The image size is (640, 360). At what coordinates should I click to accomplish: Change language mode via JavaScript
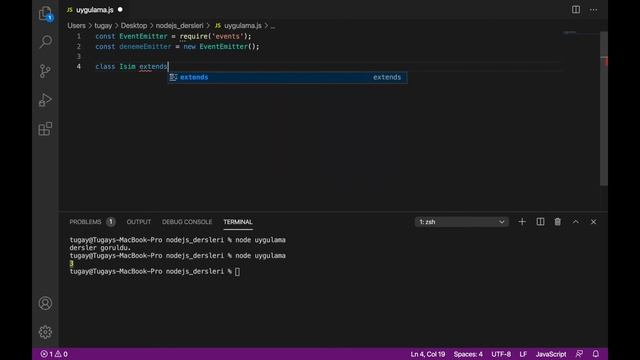click(x=551, y=354)
